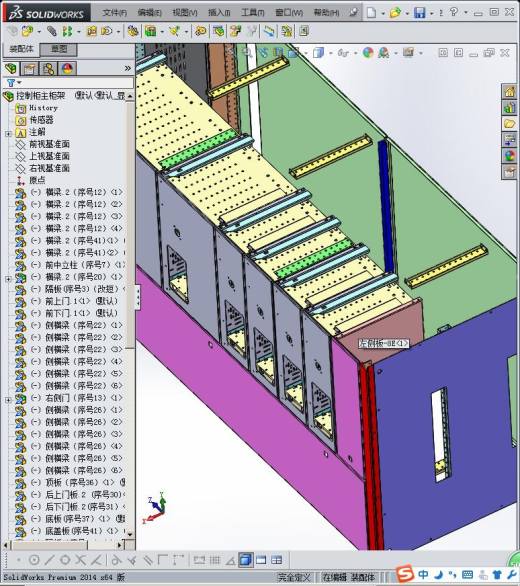Toggle two-view horizontal viewport layout
This screenshot has width=520, height=586.
coord(261,560)
